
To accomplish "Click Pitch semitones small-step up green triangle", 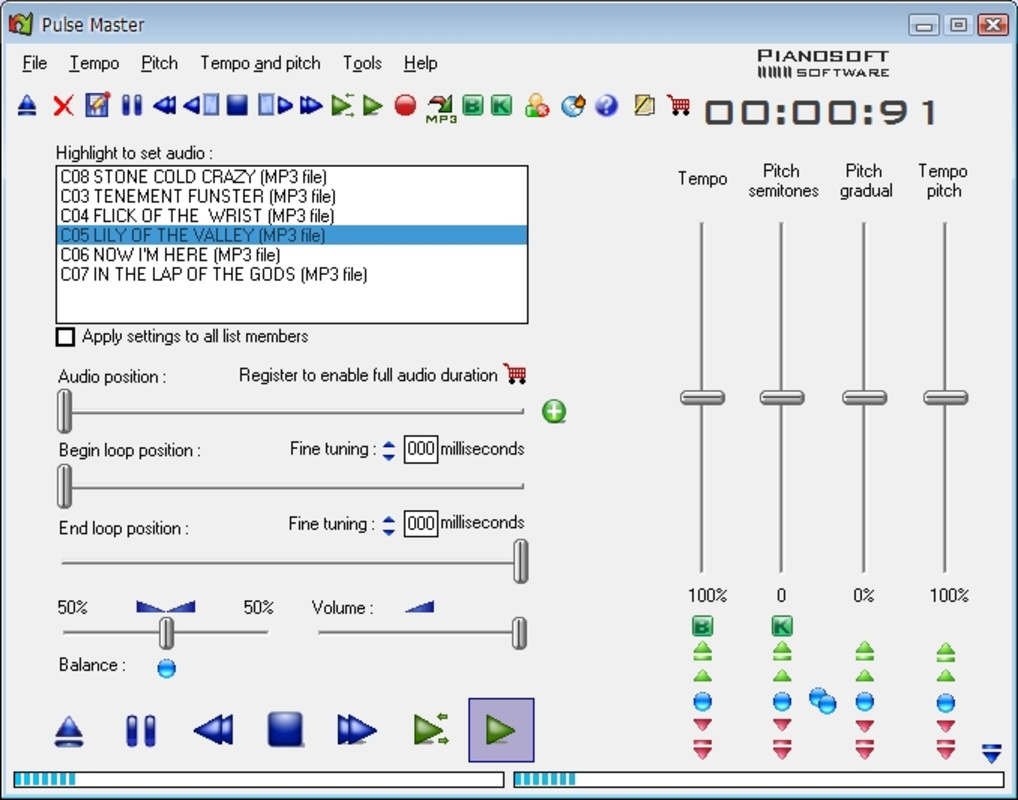I will (x=782, y=676).
